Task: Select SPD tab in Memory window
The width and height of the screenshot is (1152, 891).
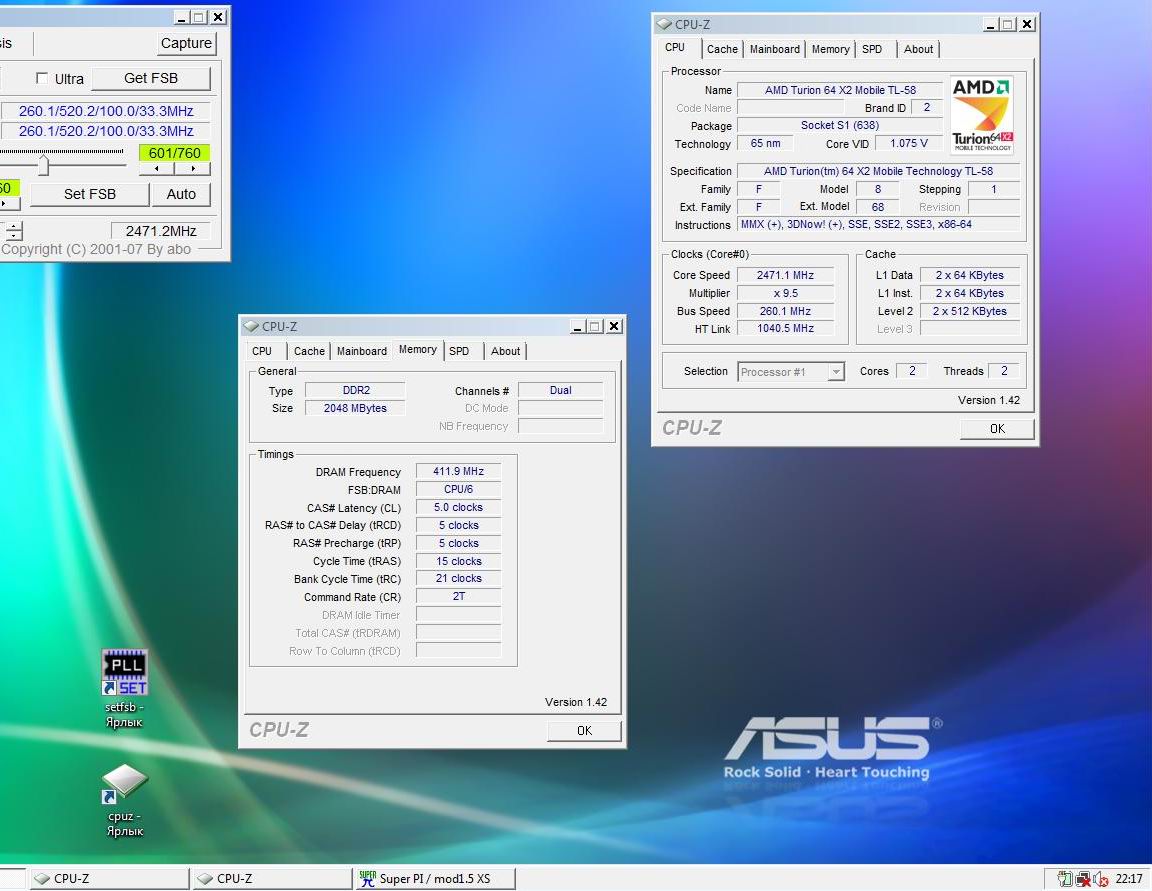Action: tap(459, 351)
